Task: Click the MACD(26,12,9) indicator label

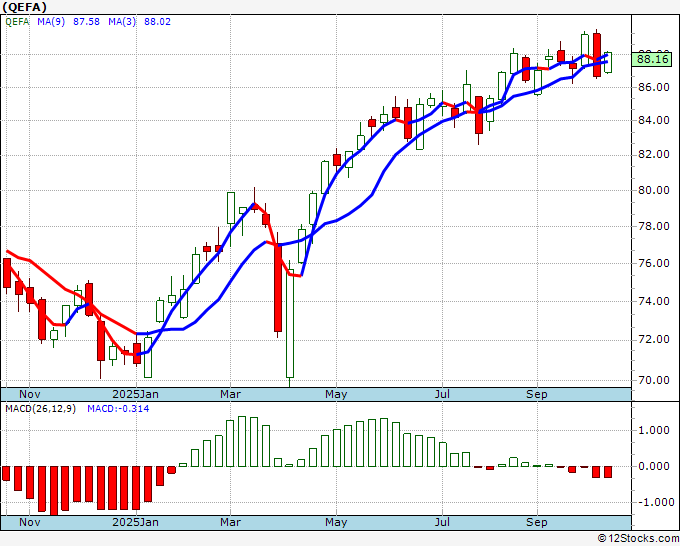Action: [40, 409]
